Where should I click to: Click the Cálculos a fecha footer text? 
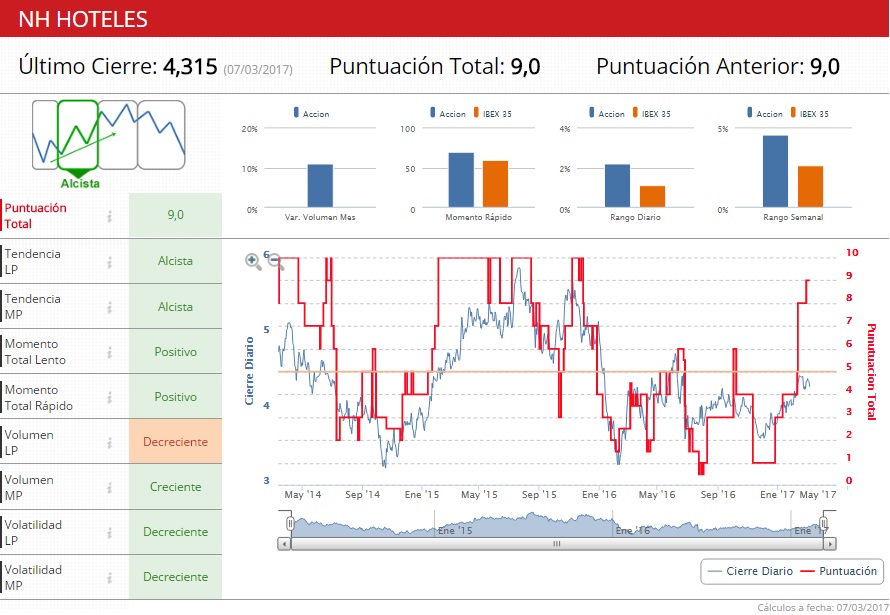[x=822, y=608]
